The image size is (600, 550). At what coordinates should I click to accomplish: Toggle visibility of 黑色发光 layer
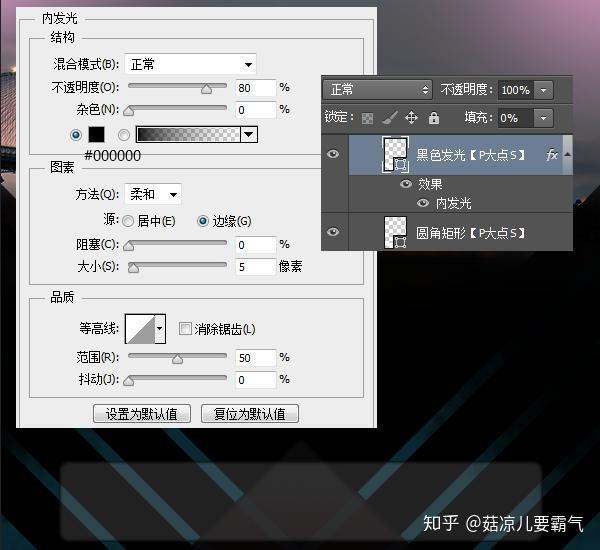[333, 154]
